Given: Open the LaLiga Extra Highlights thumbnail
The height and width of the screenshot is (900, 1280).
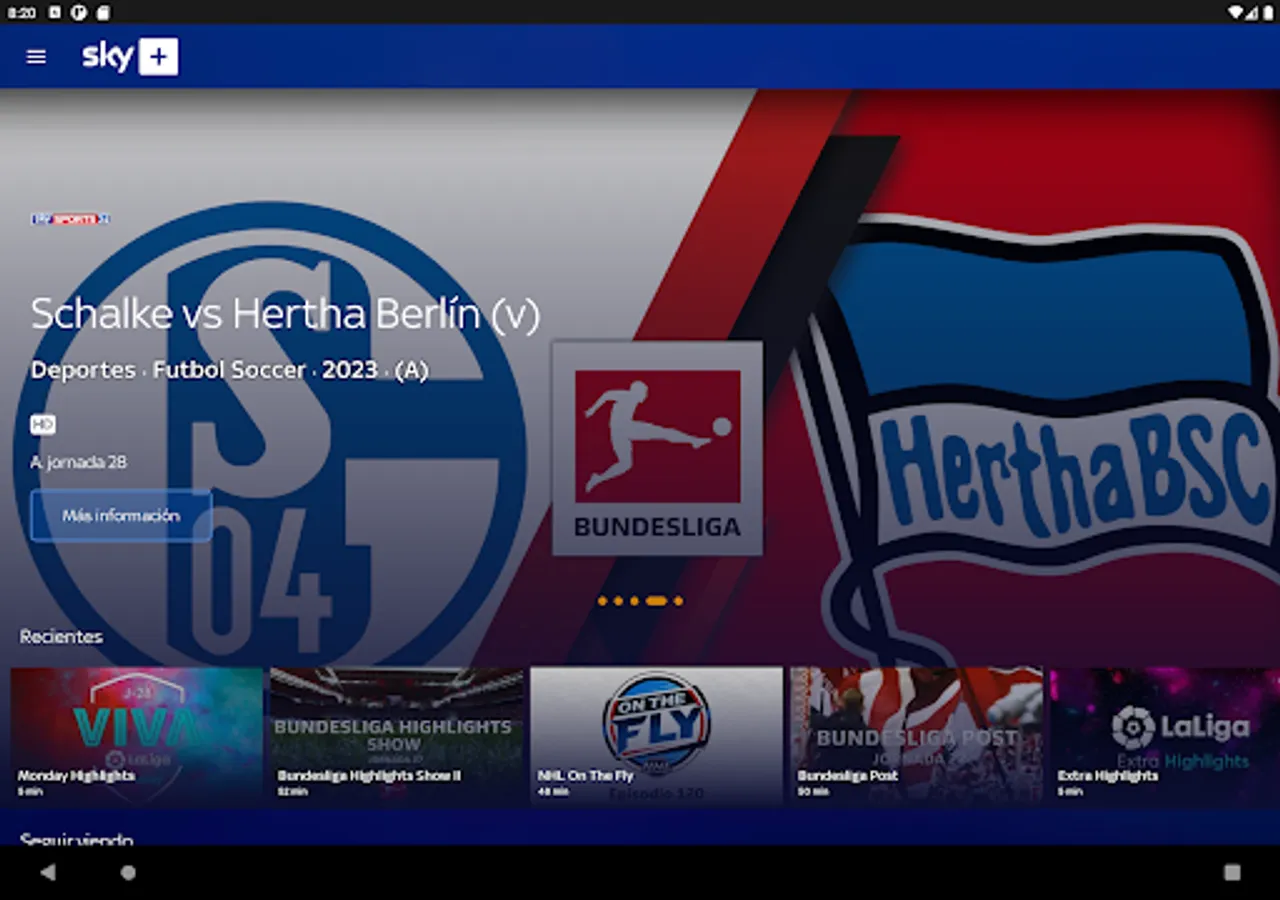Looking at the screenshot, I should point(1165,736).
